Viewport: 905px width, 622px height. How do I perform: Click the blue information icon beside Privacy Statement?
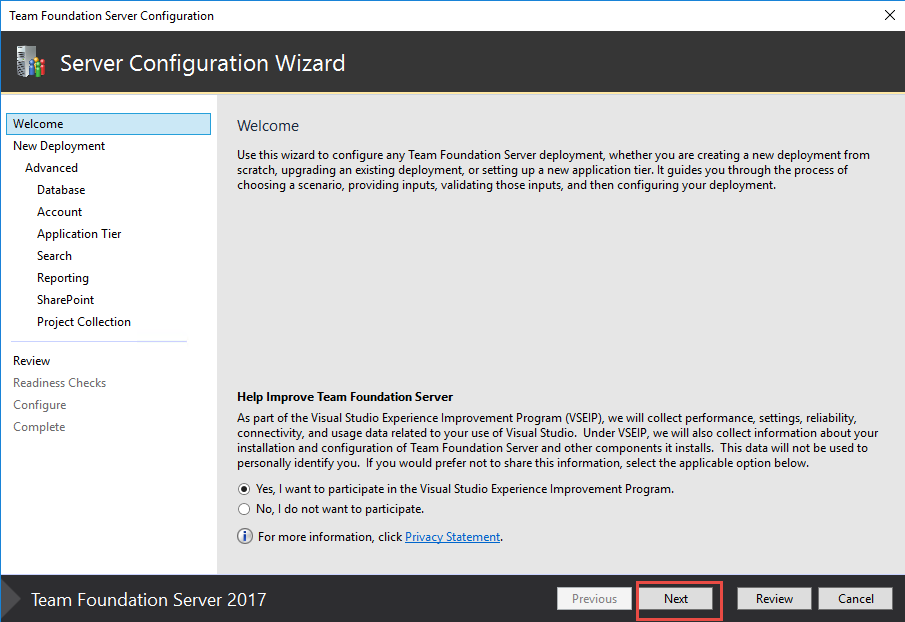click(x=245, y=537)
